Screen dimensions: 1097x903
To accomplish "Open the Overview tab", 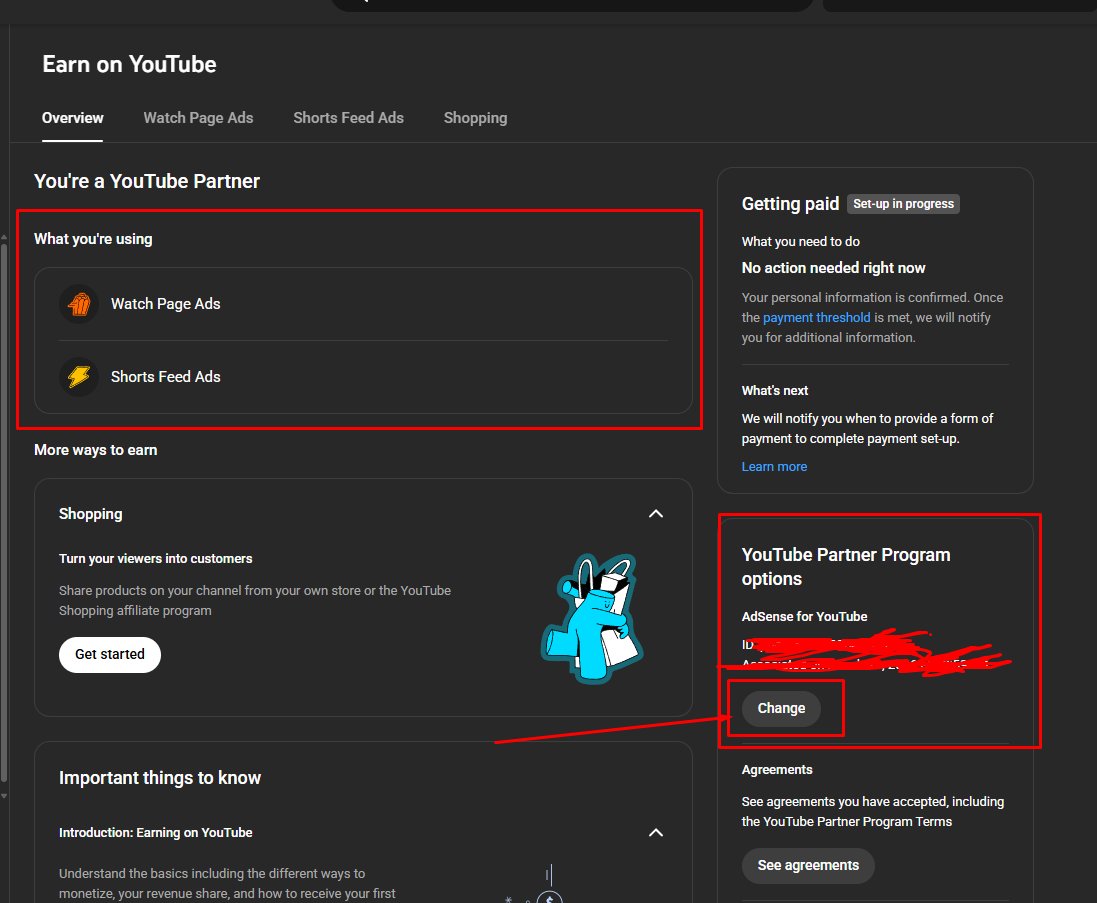I will point(72,118).
